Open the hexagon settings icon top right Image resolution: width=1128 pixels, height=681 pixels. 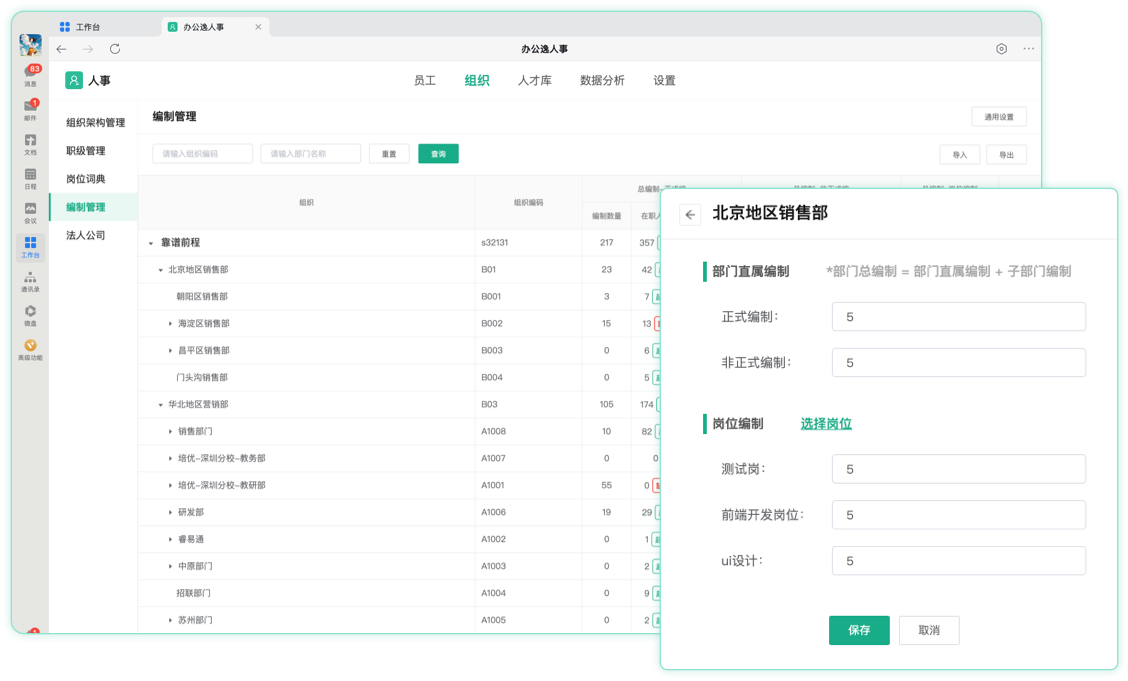point(1001,49)
